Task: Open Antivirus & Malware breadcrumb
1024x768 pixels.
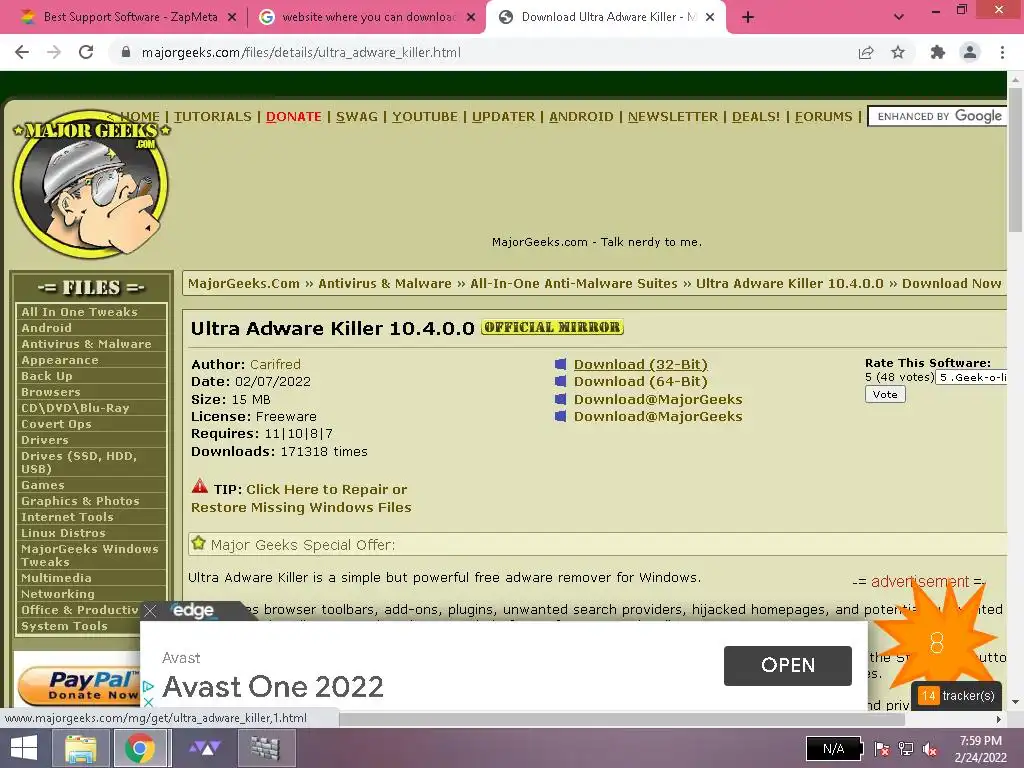Action: click(x=385, y=283)
